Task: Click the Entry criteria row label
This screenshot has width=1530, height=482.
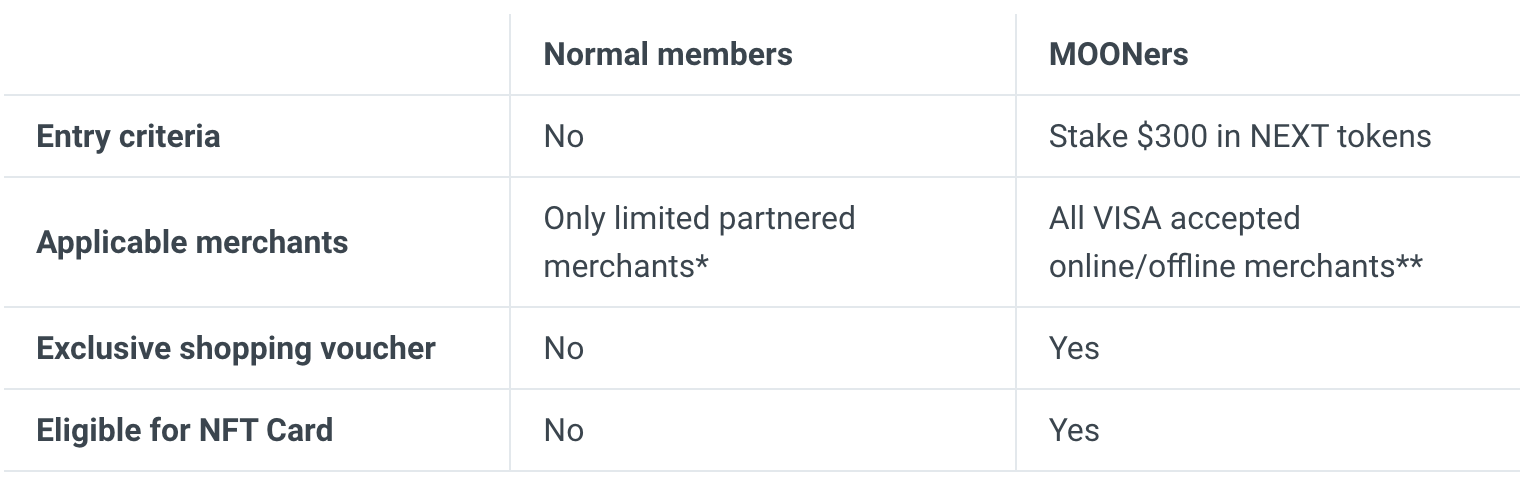Action: 128,136
